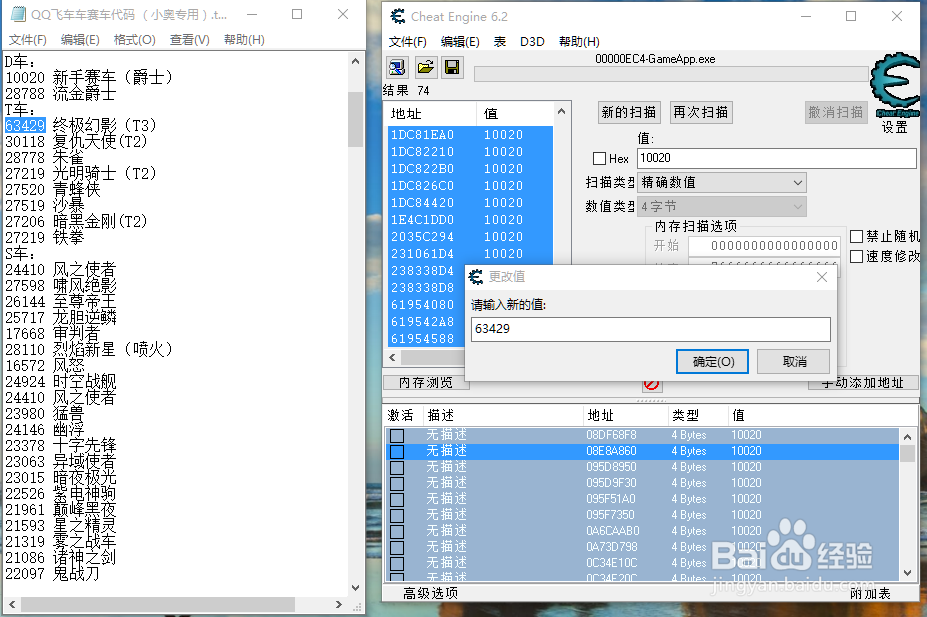
Task: Click the 开始 memory scan start address field
Action: point(764,246)
